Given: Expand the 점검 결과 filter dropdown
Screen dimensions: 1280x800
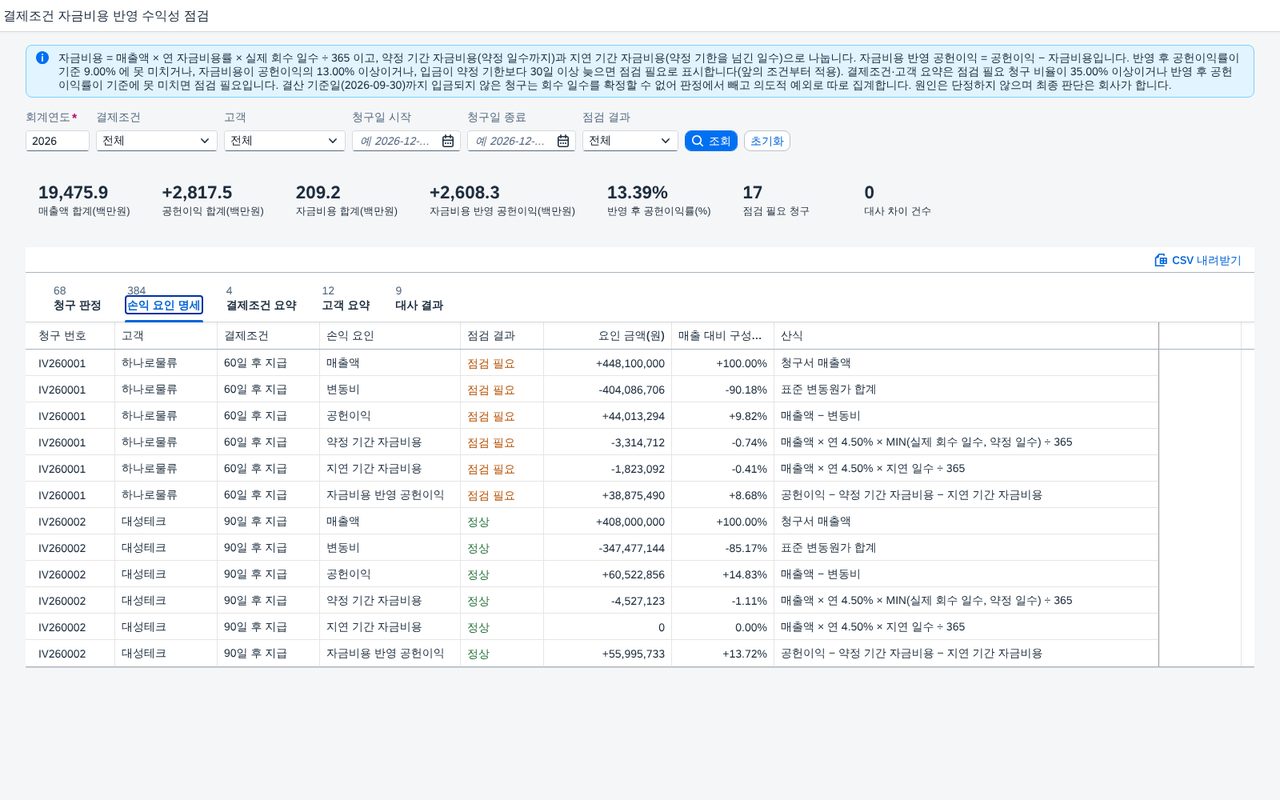Looking at the screenshot, I should tap(666, 141).
